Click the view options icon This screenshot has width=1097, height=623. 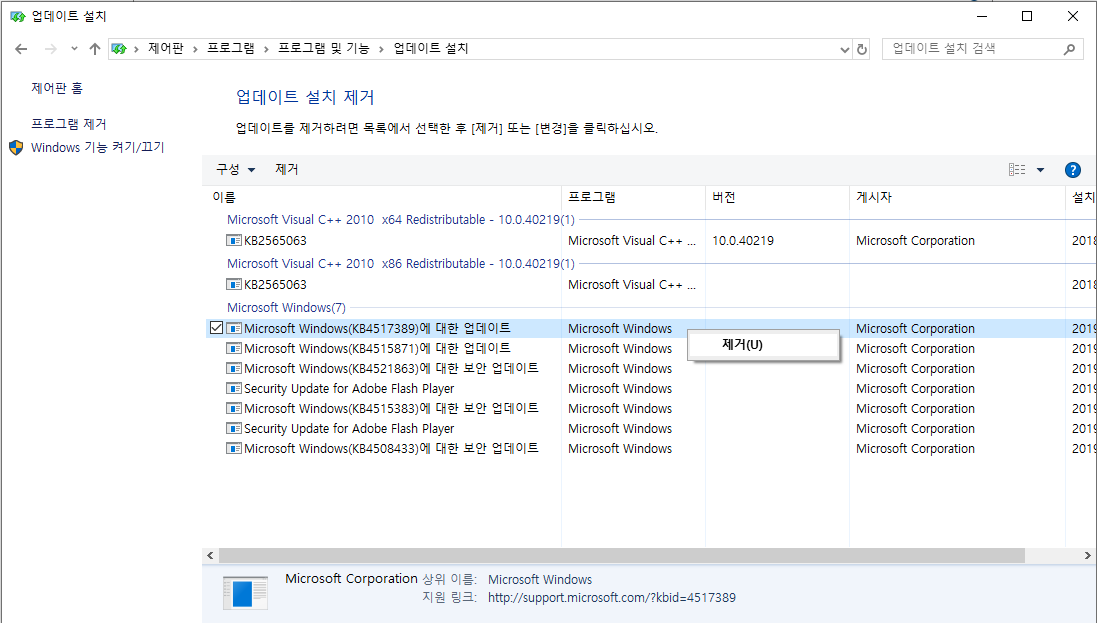coord(1017,169)
